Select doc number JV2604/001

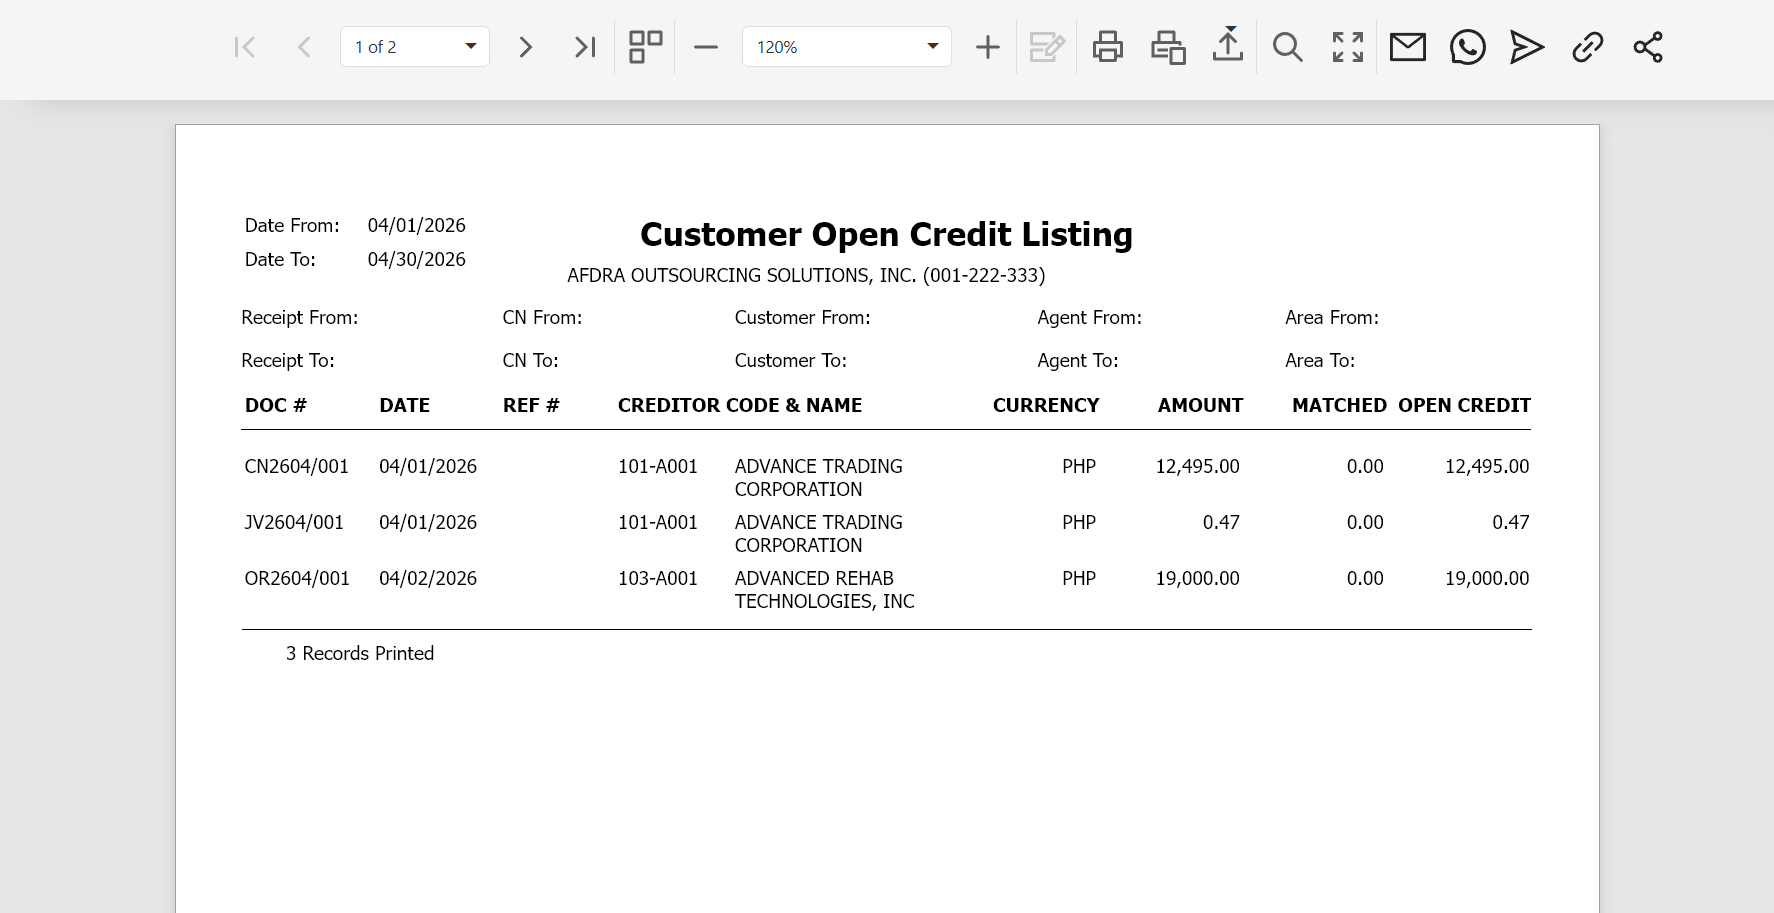pyautogui.click(x=294, y=522)
